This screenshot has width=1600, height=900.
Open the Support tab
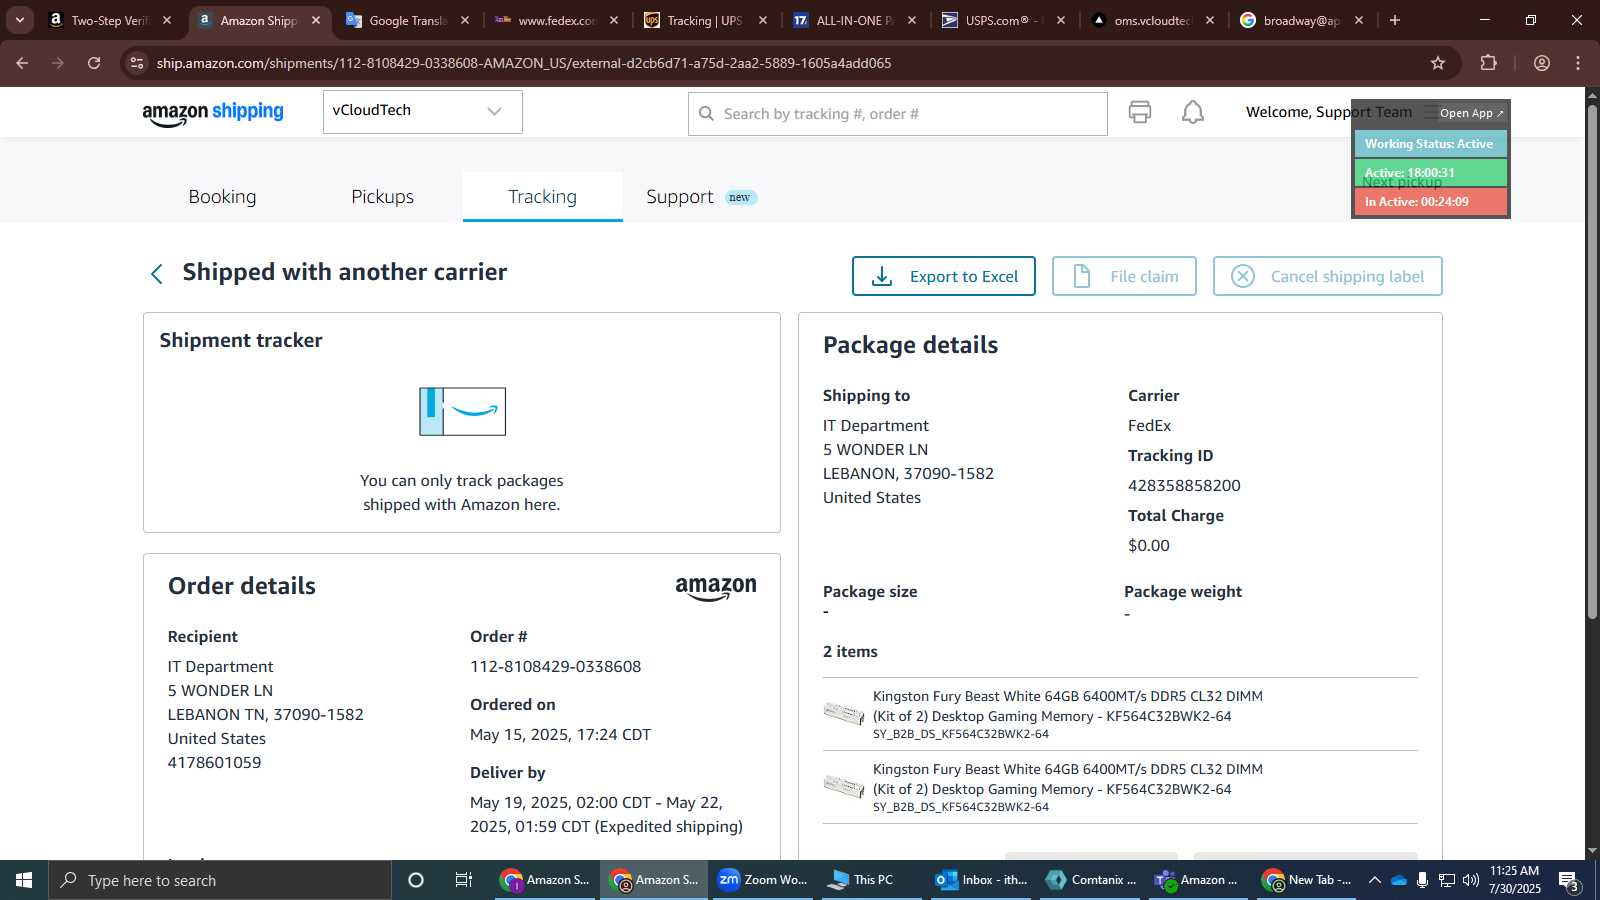tap(680, 197)
